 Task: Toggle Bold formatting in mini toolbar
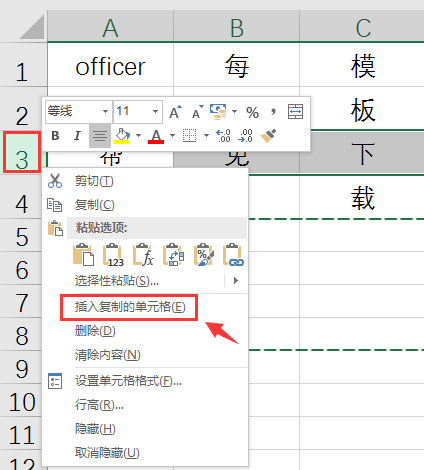tap(55, 136)
